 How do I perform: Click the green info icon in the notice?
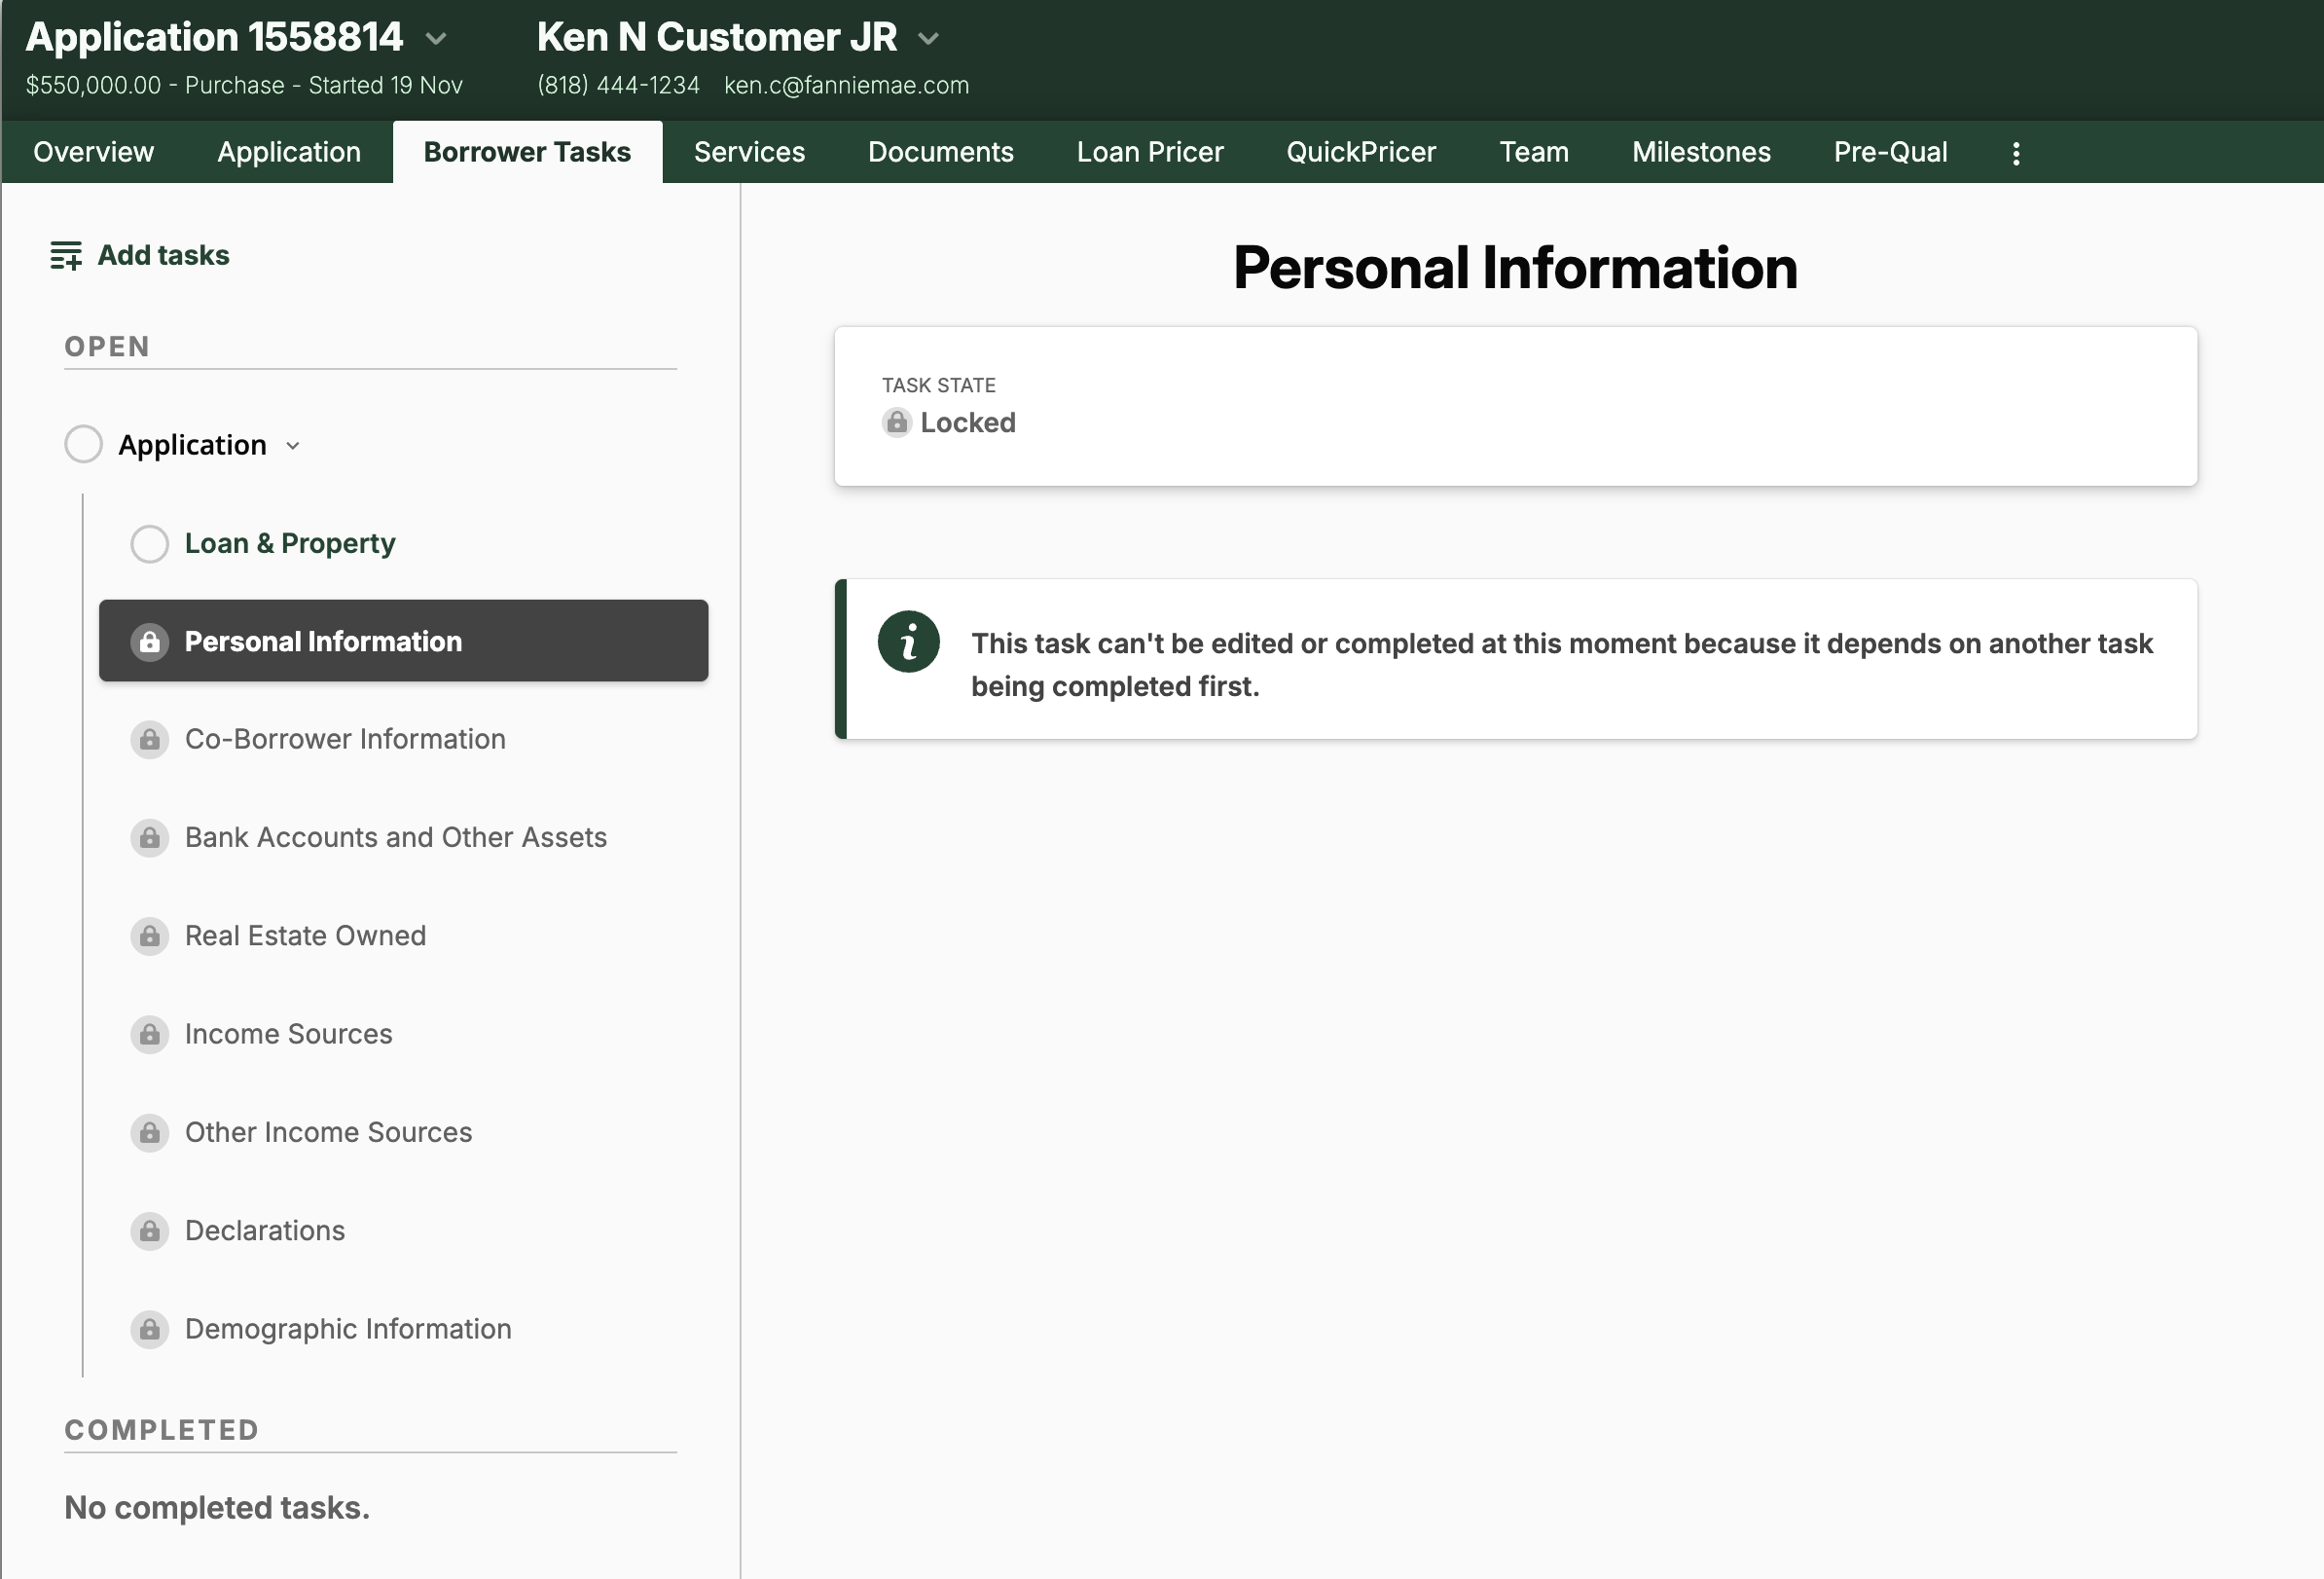pos(908,642)
